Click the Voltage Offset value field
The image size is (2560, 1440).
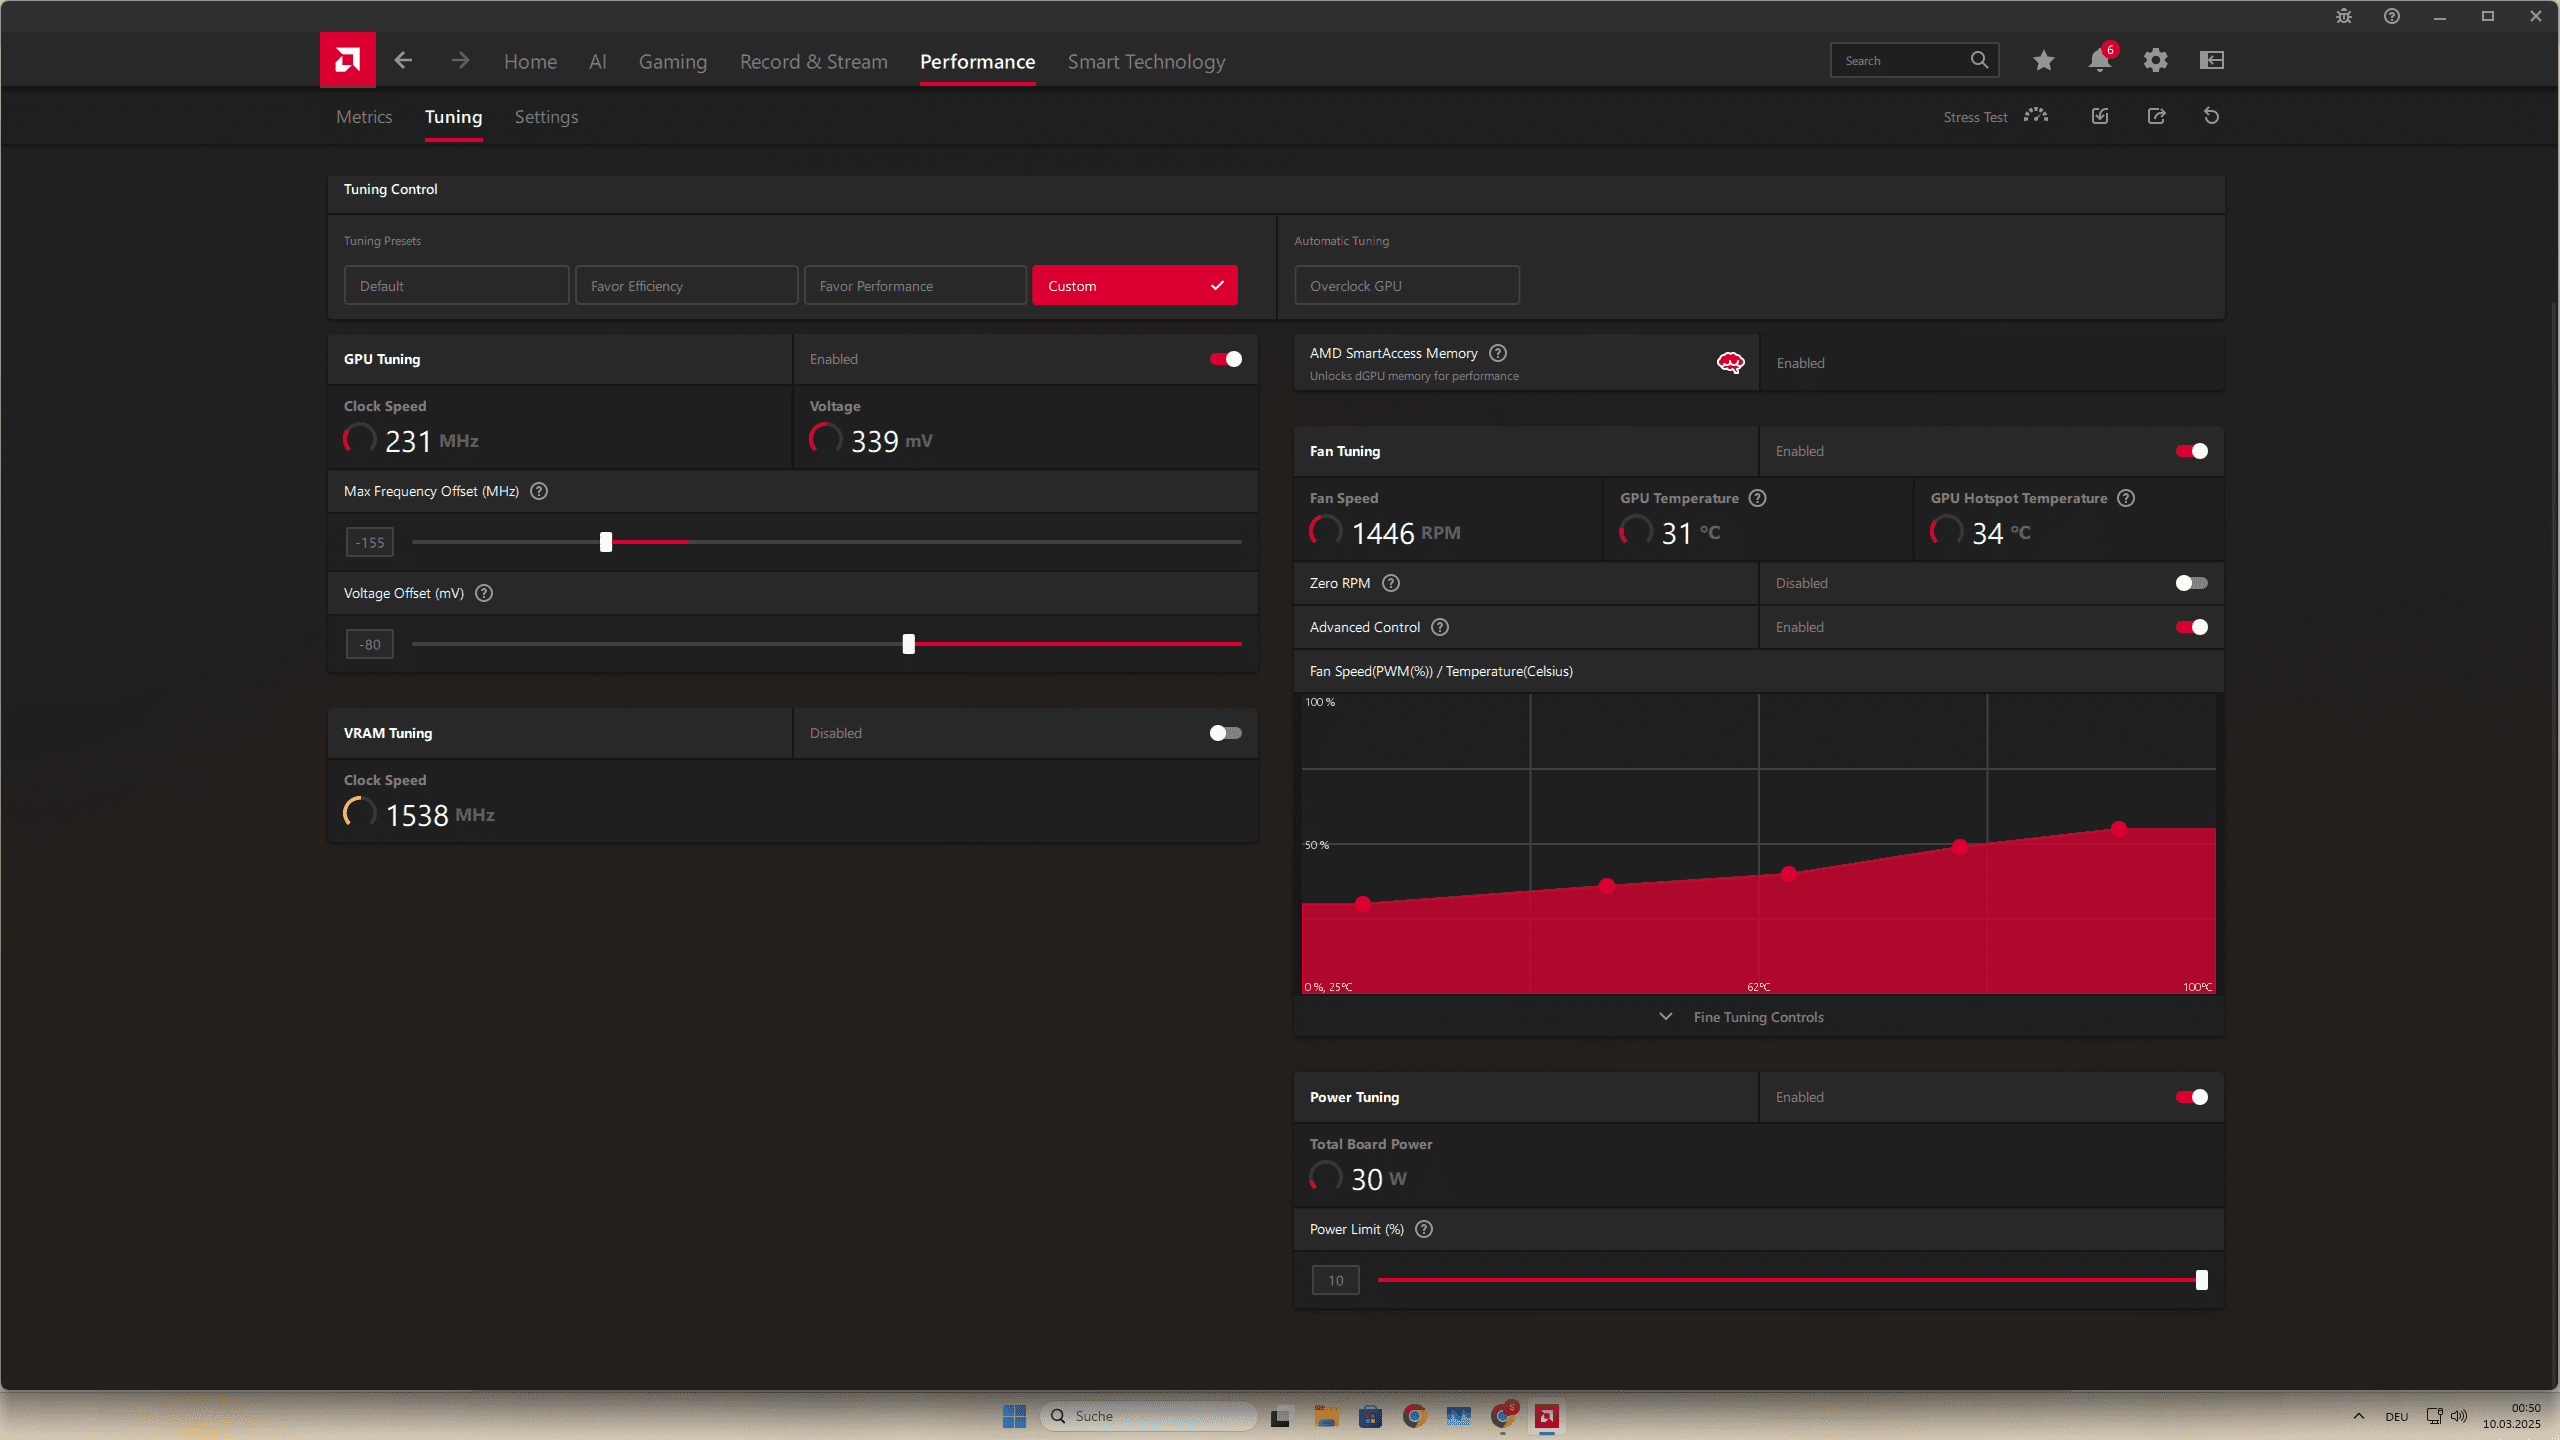[x=370, y=644]
